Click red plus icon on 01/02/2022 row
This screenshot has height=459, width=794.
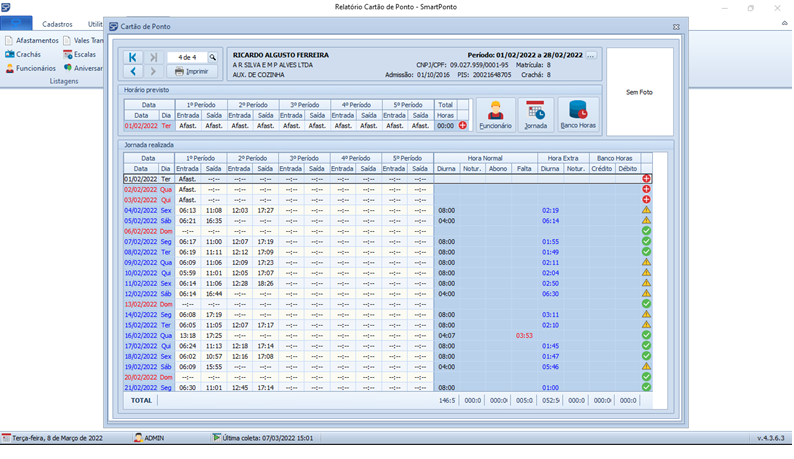(646, 179)
